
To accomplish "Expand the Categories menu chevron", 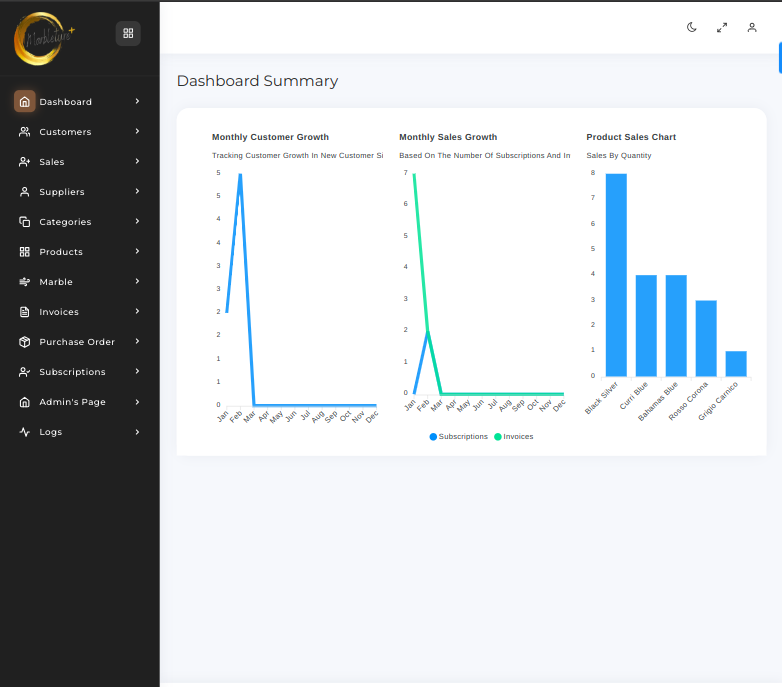I will (x=137, y=221).
